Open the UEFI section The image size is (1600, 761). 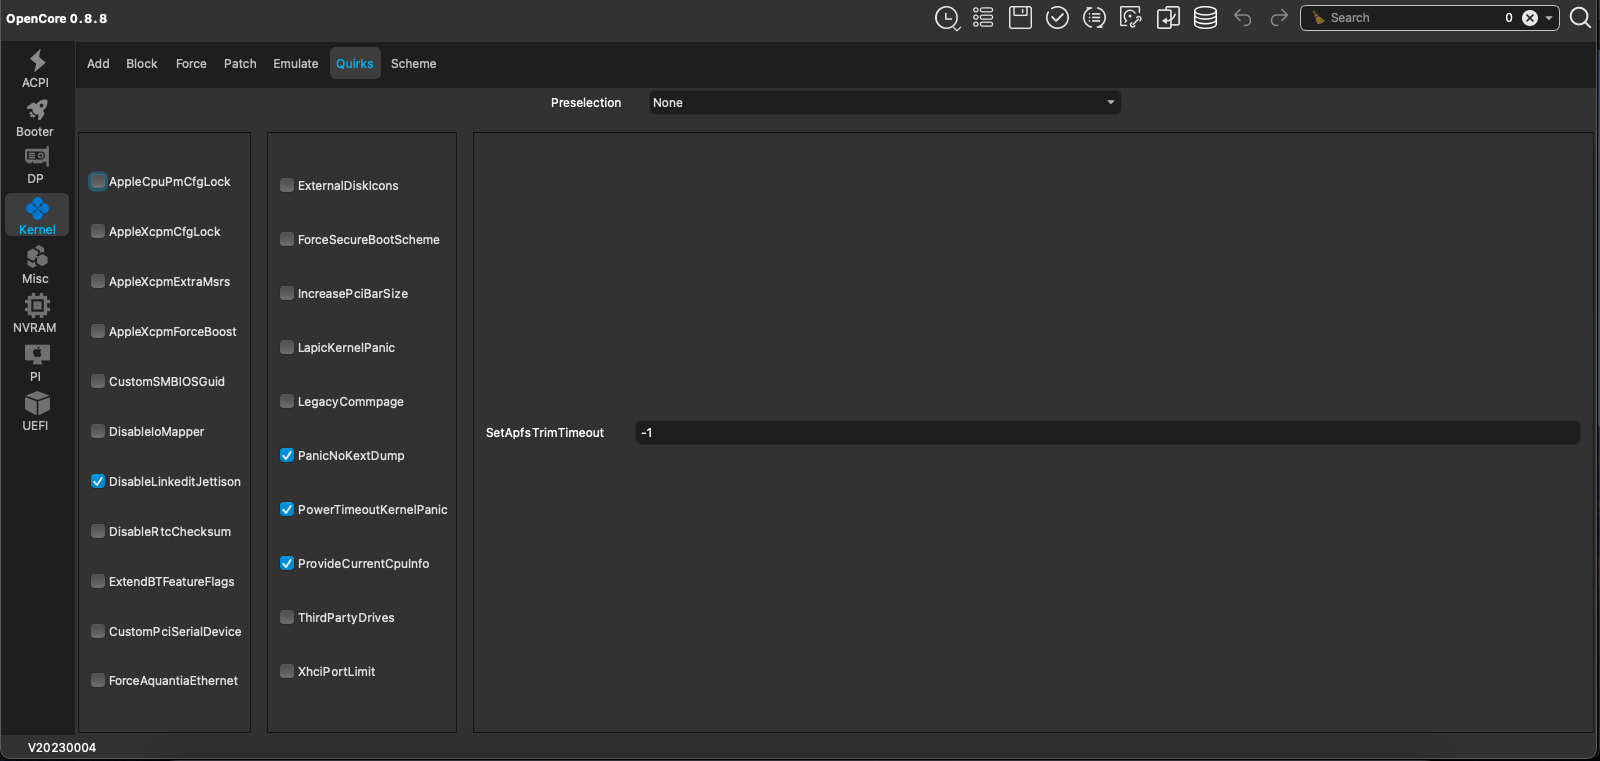36,412
